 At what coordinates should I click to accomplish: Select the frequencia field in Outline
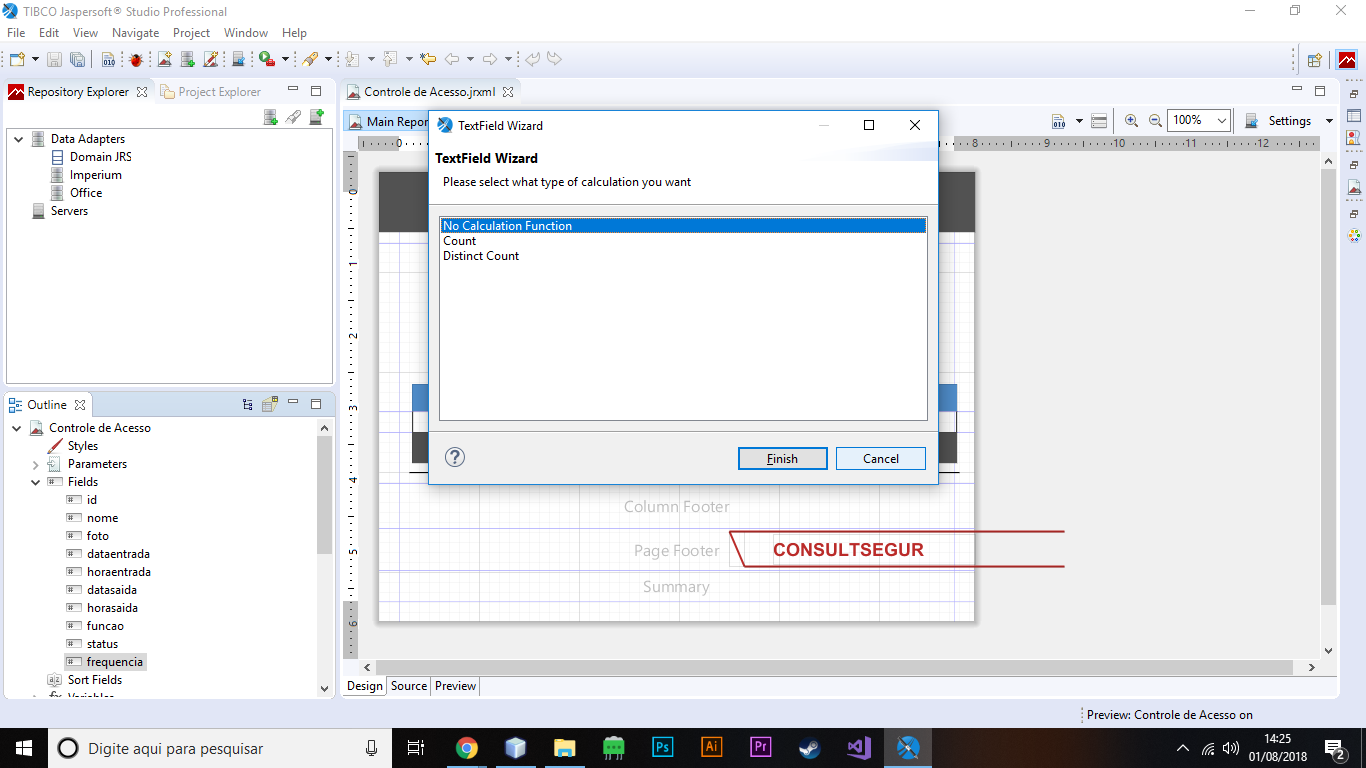[115, 662]
